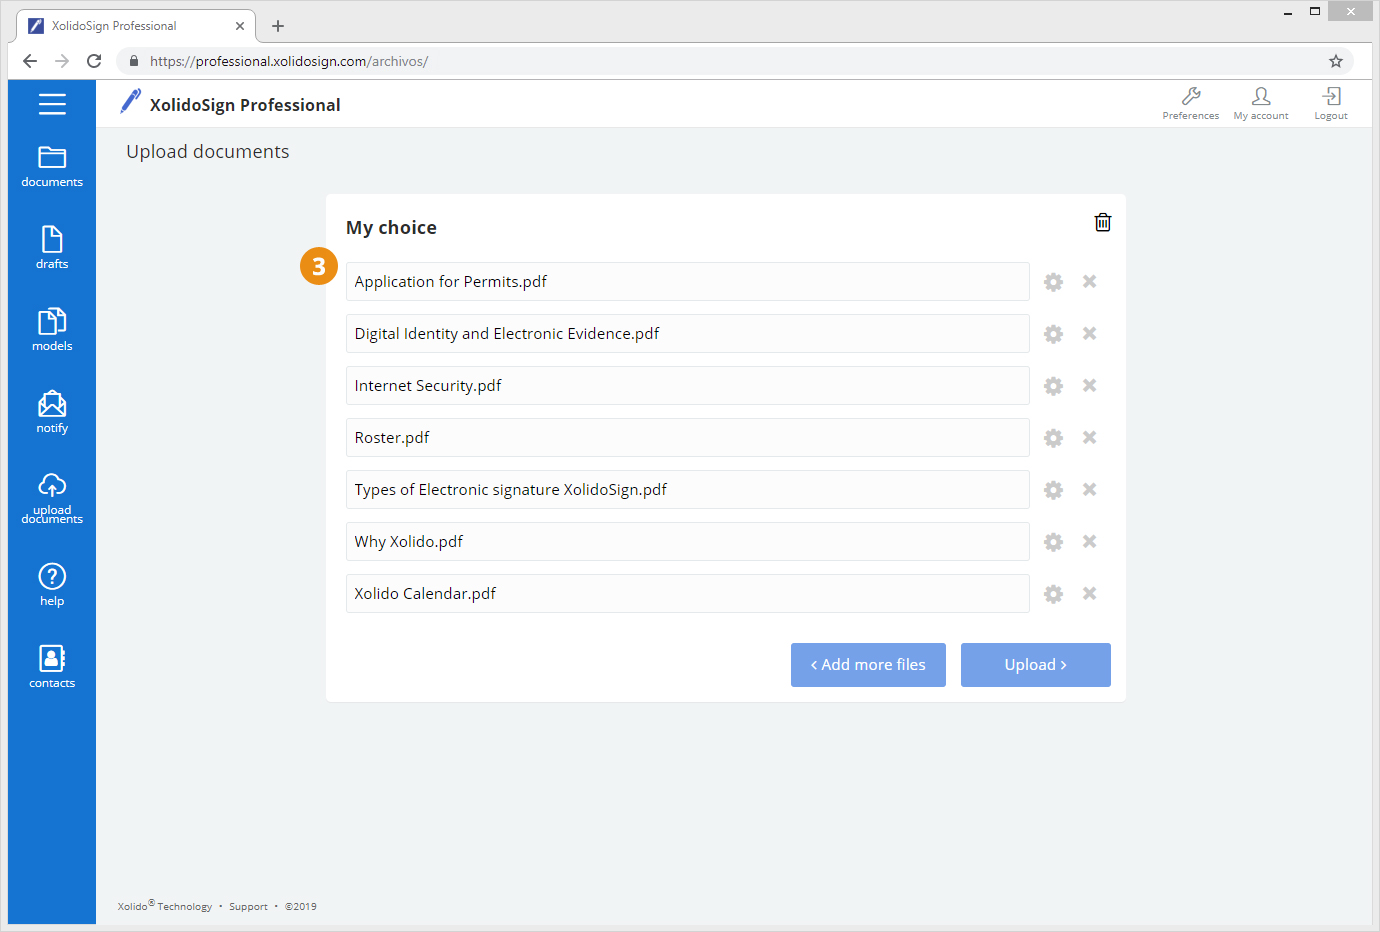Screen dimensions: 1380x932
Task: Click the Upload button
Action: [1036, 665]
